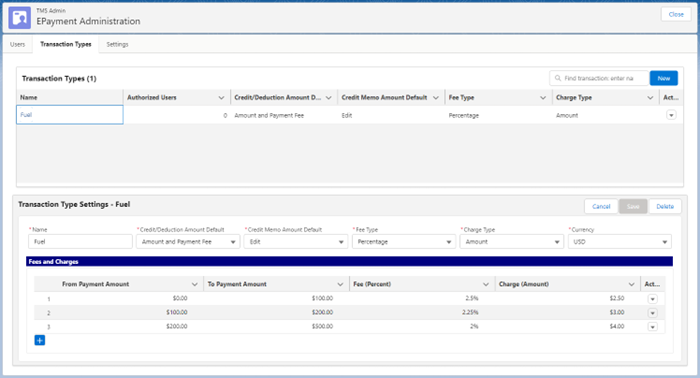Image resolution: width=700 pixels, height=378 pixels.
Task: Expand Credit/Deduction Amount Default combo box
Action: coord(188,242)
